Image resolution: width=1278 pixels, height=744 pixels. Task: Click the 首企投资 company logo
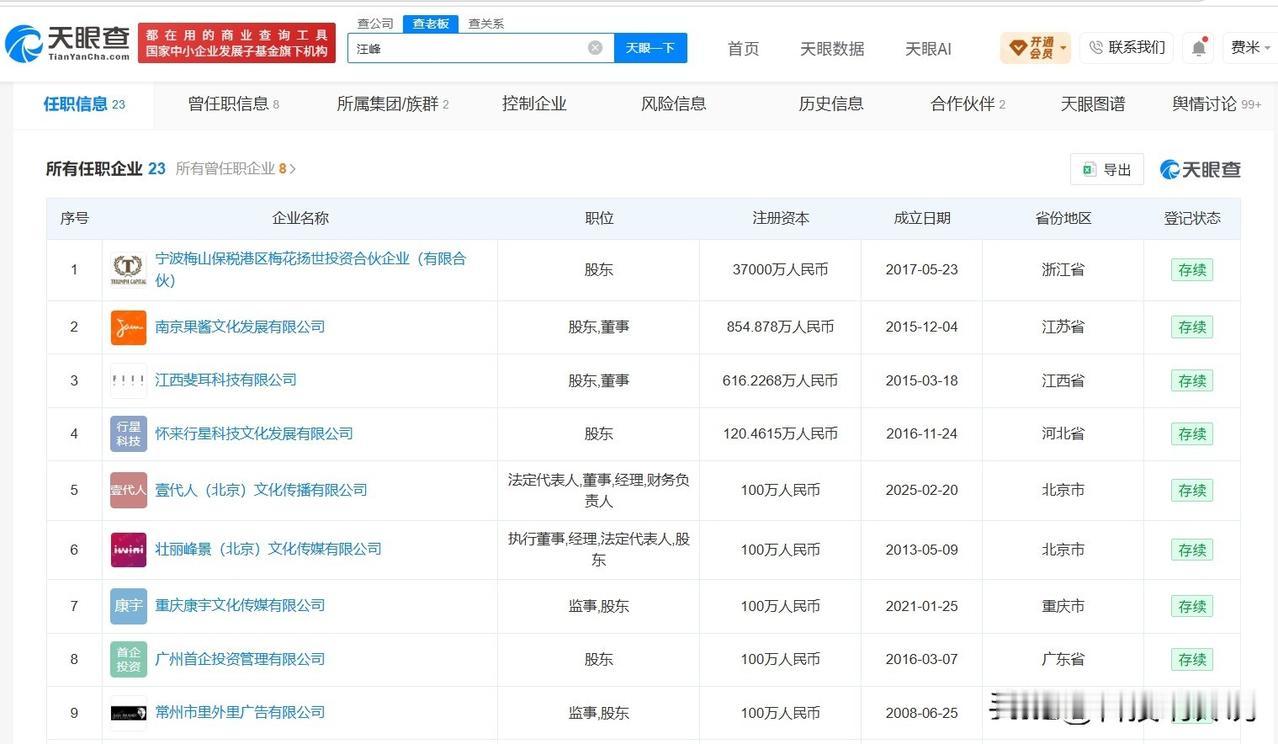click(x=128, y=659)
